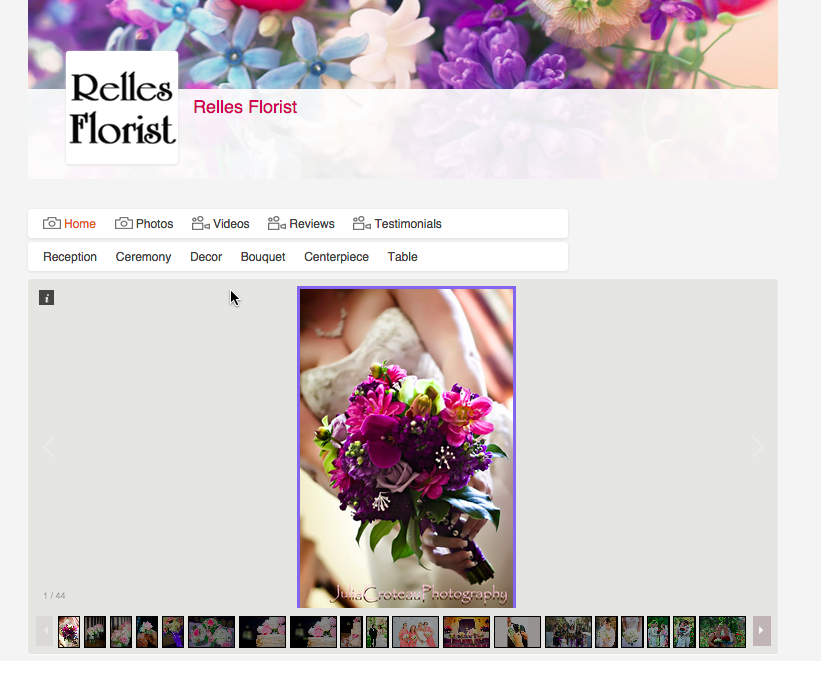The width and height of the screenshot is (821, 691).
Task: Advance the thumbnail strip with its right arrow
Action: (762, 631)
